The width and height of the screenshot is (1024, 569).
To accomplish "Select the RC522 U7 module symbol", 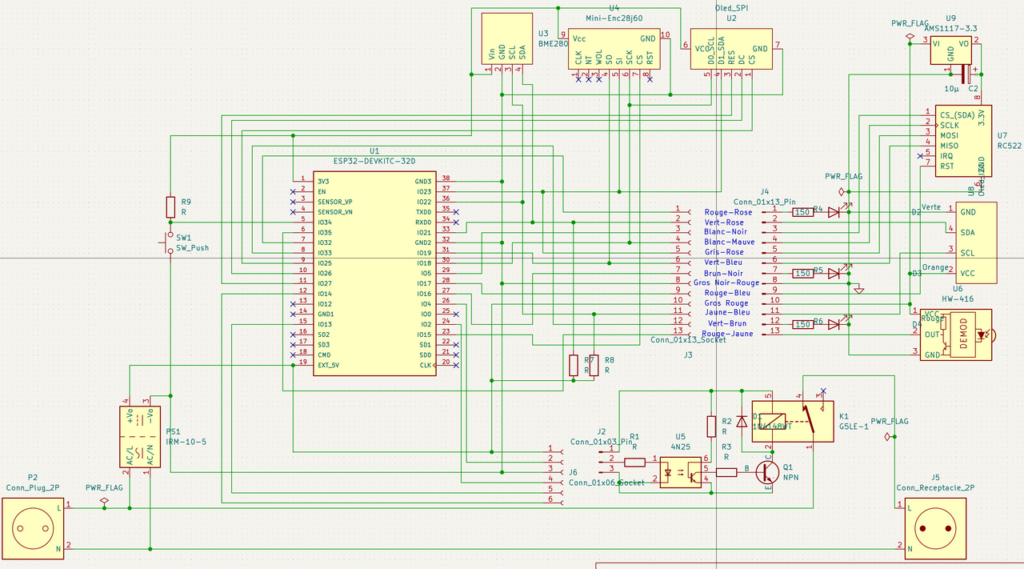I will click(x=963, y=140).
